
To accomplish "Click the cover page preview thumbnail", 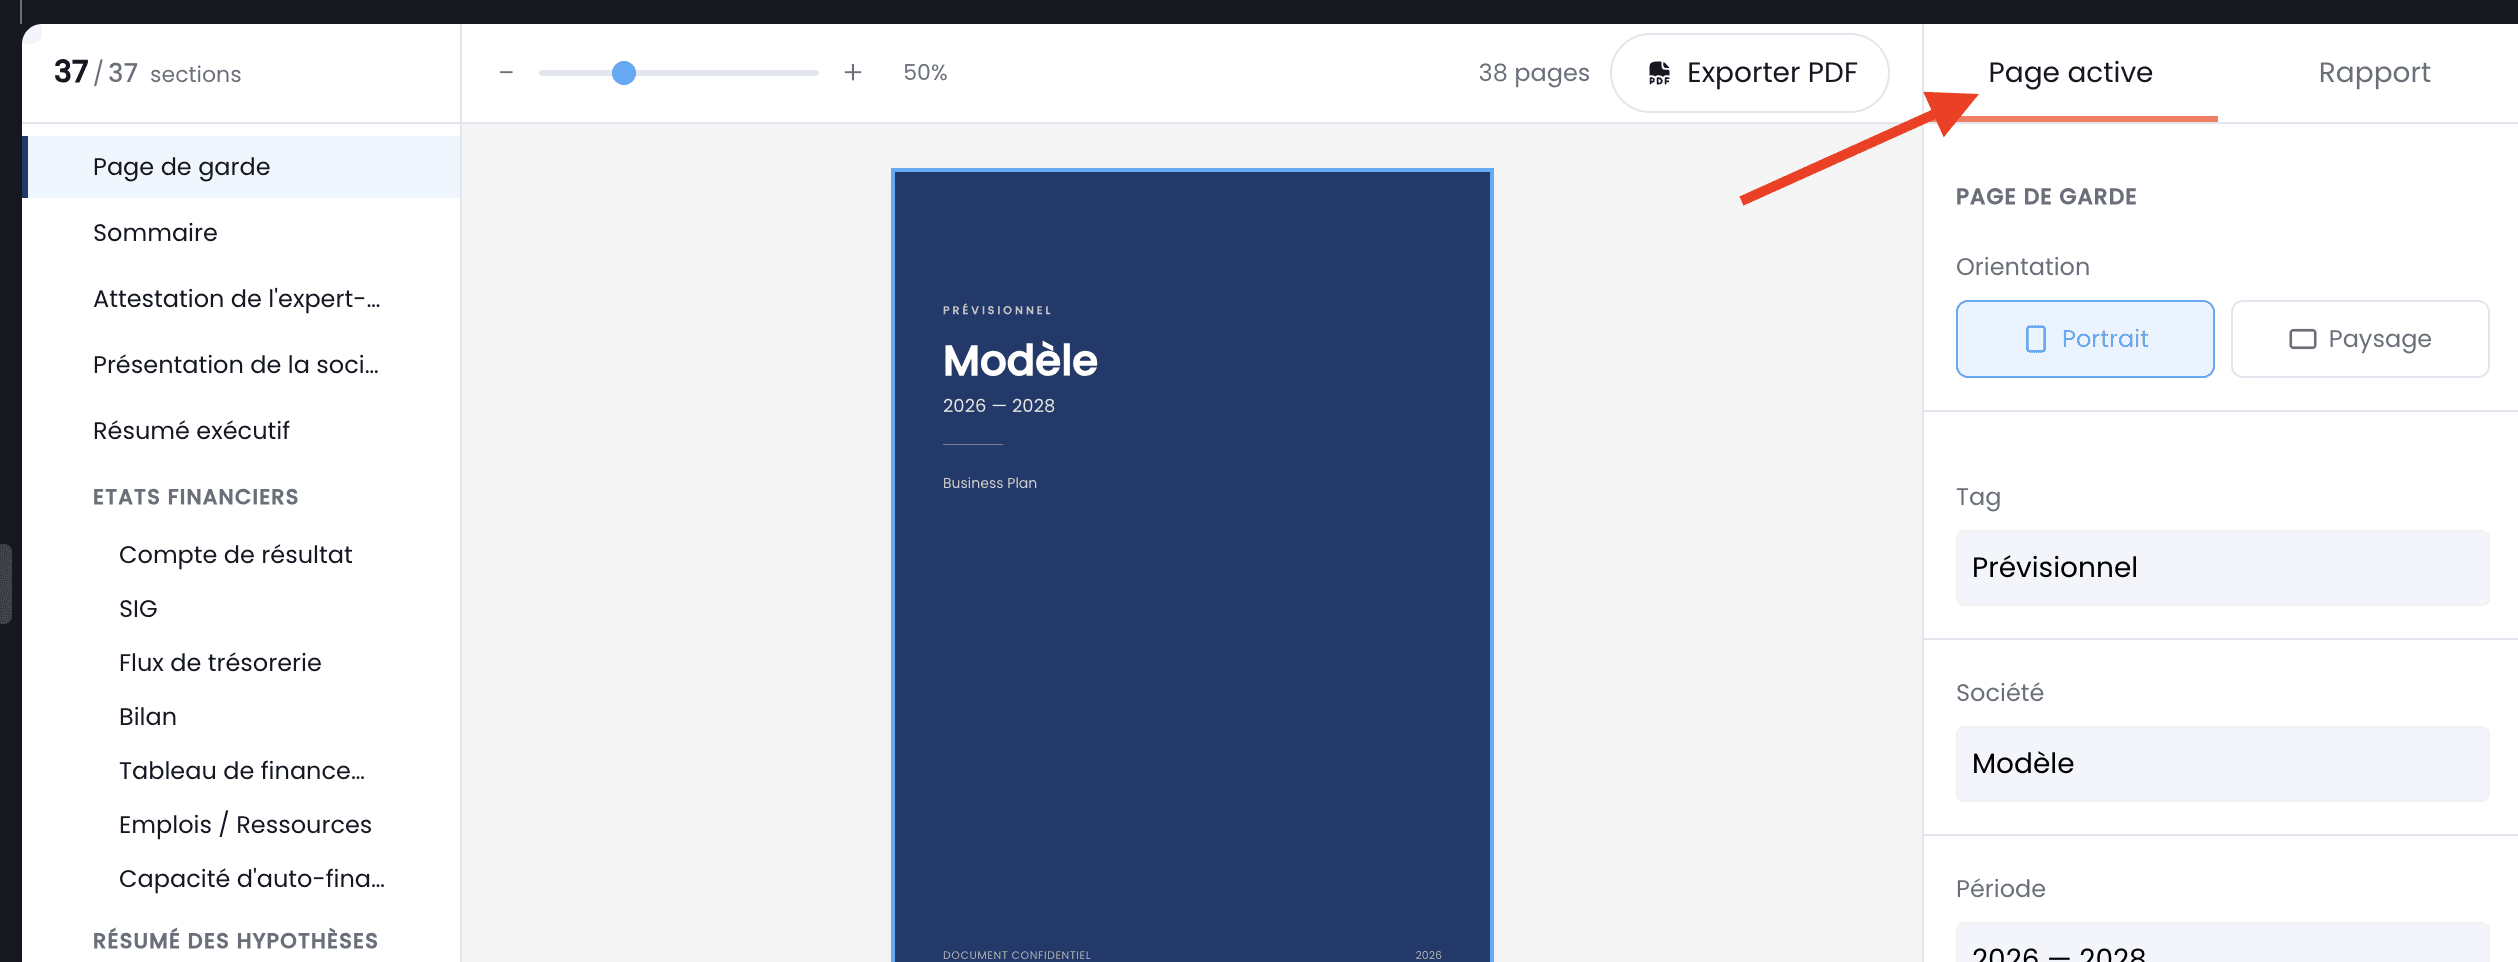I will pyautogui.click(x=1192, y=566).
